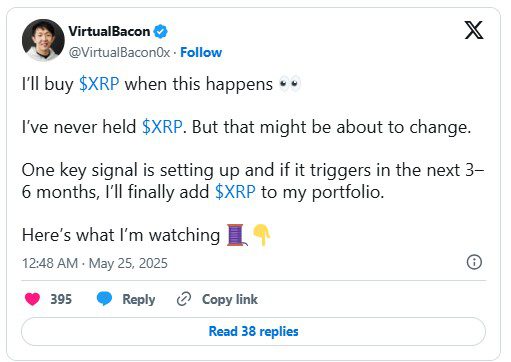
Task: Open the X logo in the top corner
Action: (x=474, y=30)
